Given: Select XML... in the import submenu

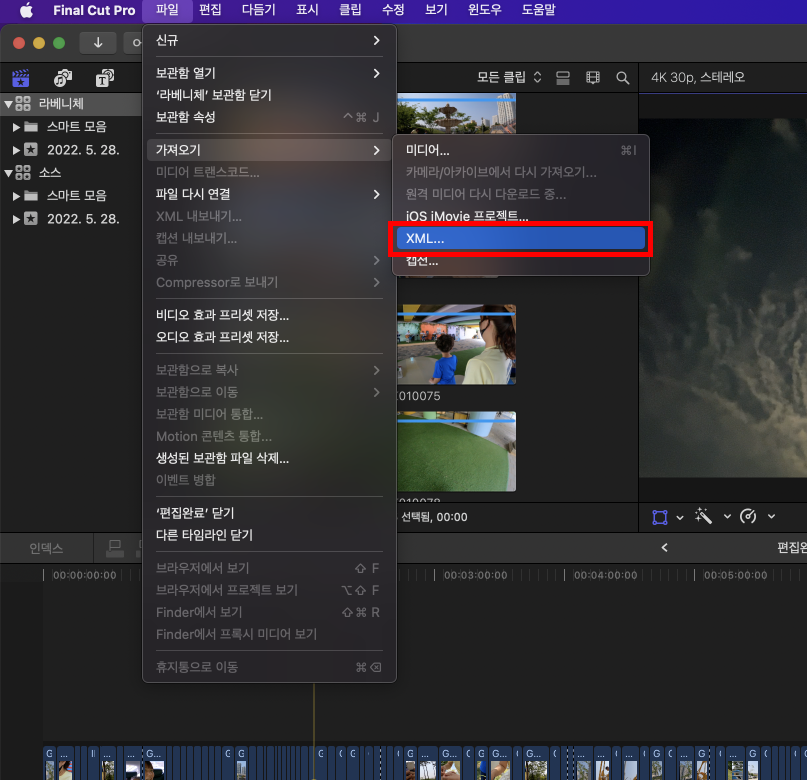Looking at the screenshot, I should coord(520,239).
